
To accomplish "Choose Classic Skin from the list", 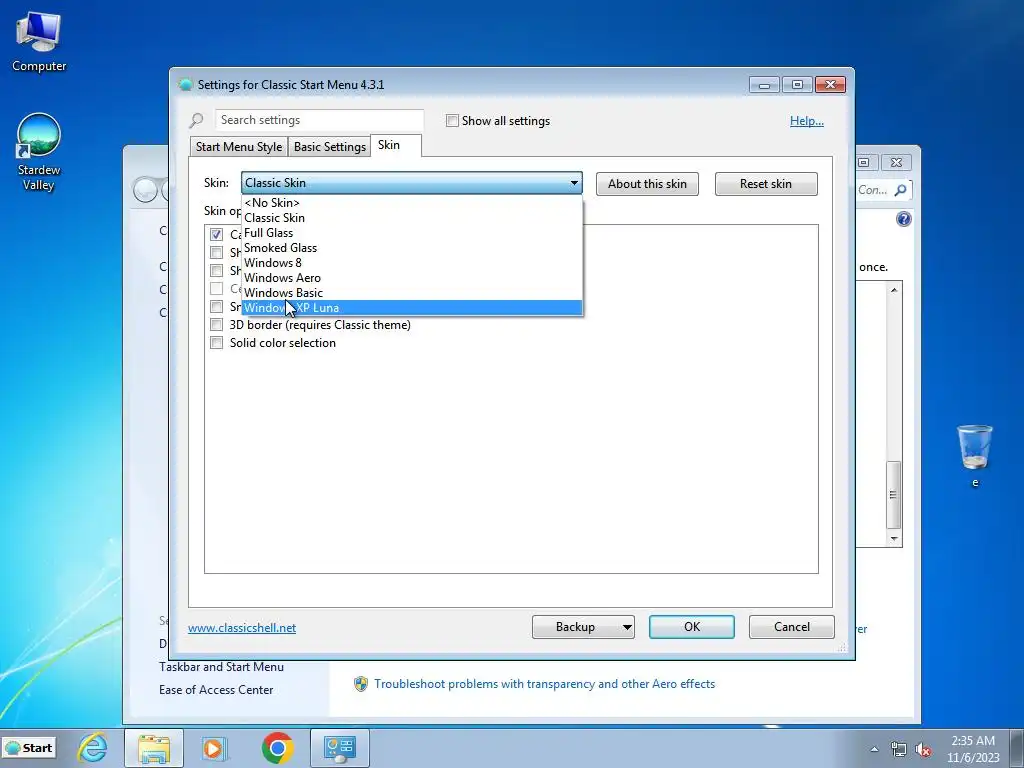I will 411,217.
